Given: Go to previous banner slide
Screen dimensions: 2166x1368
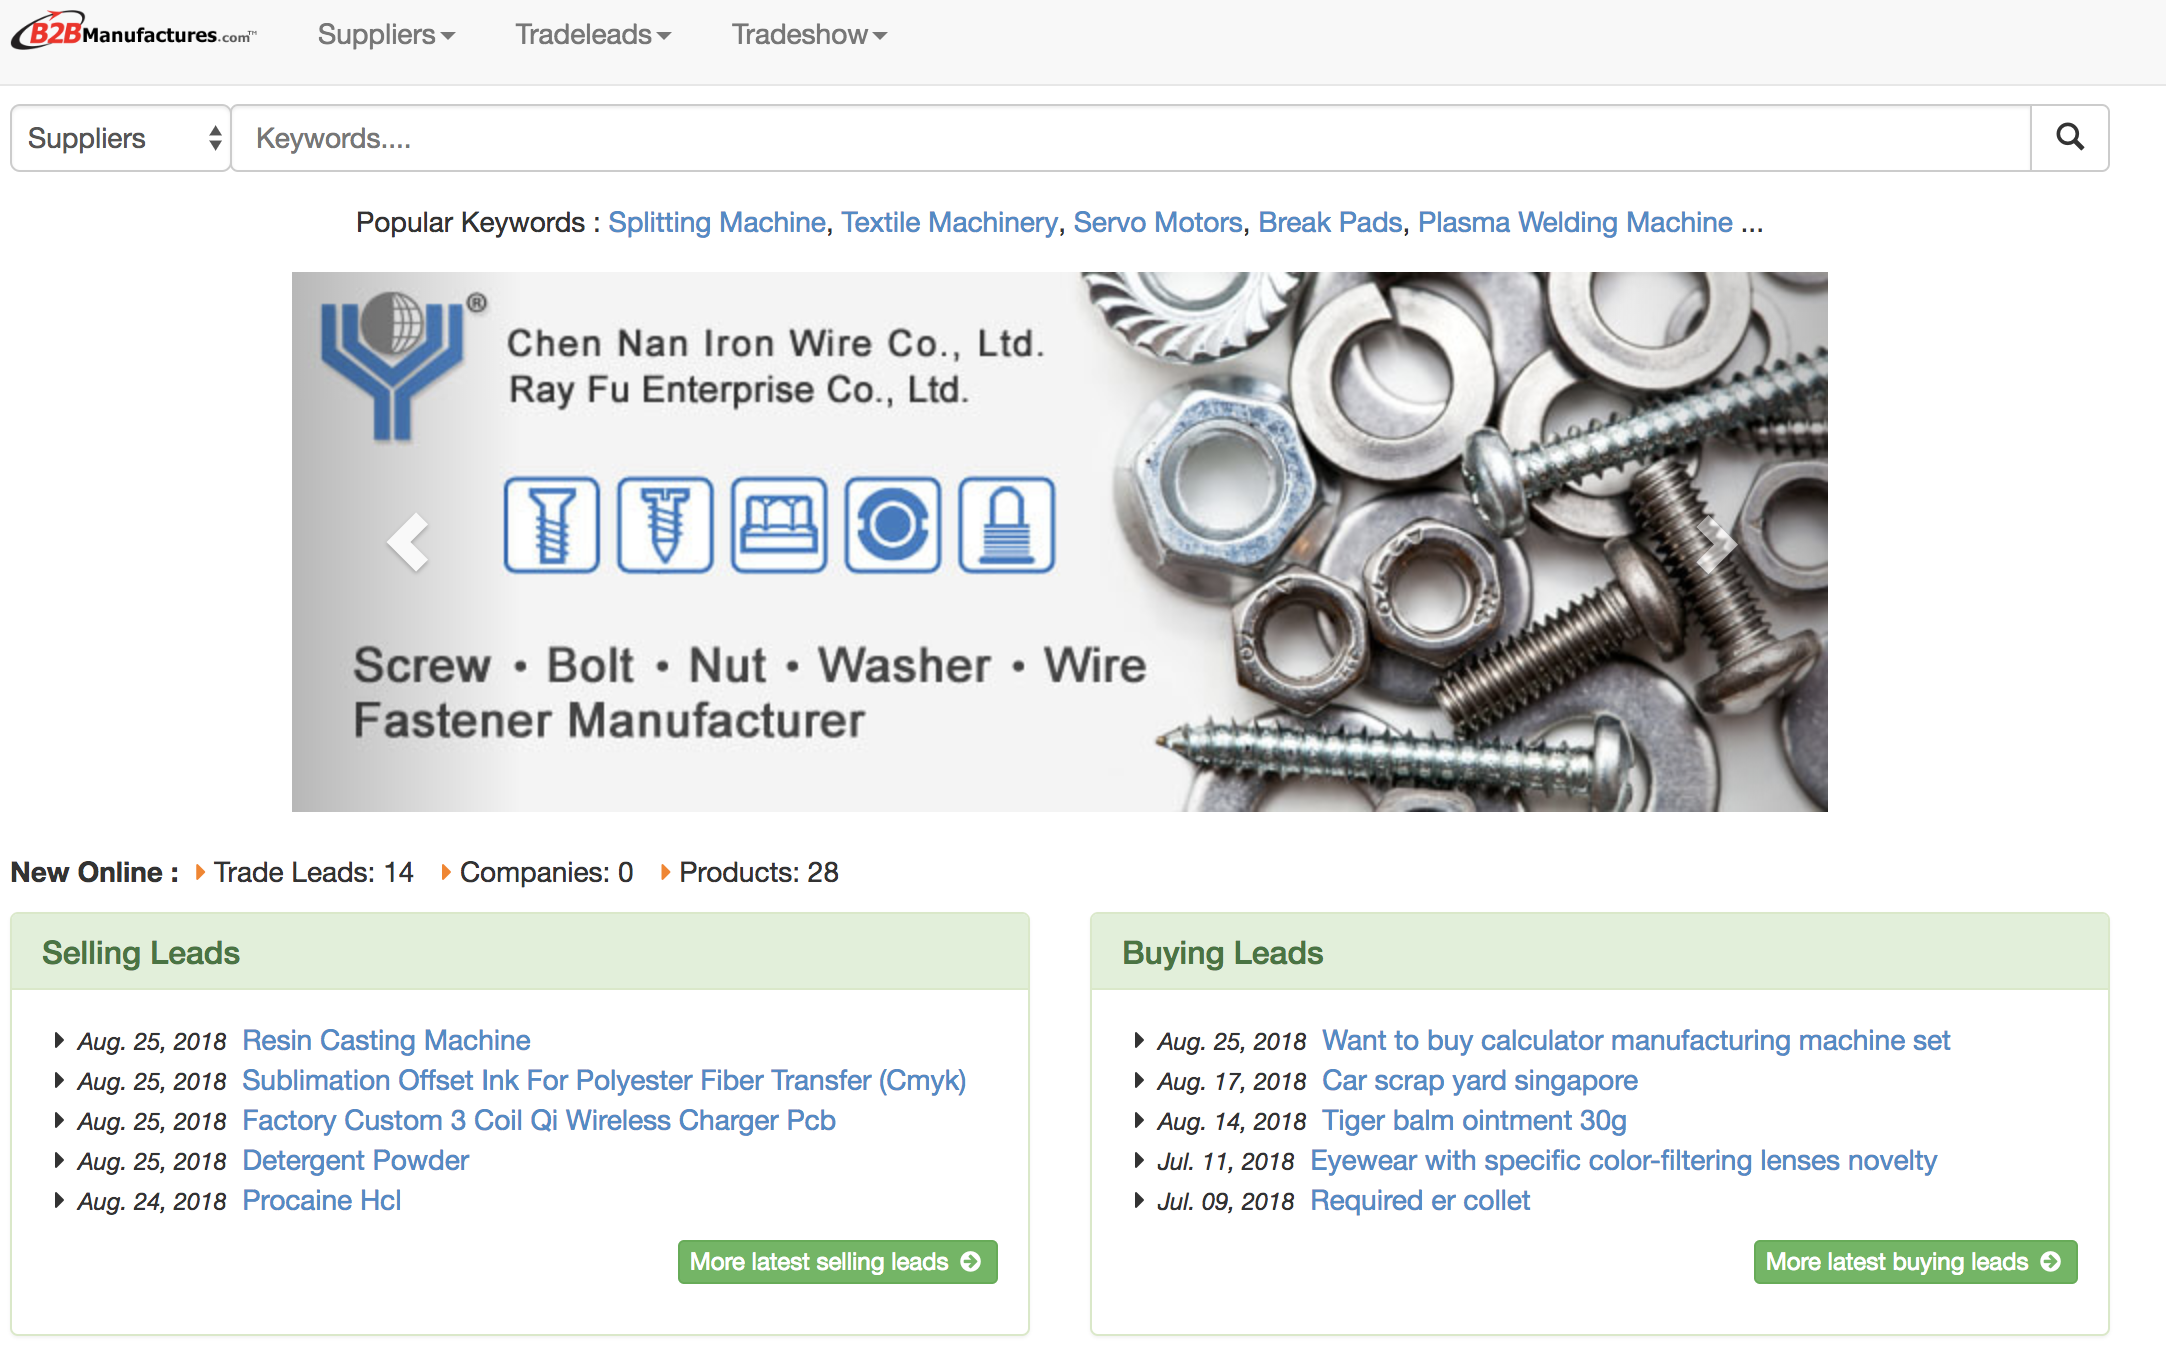Looking at the screenshot, I should tap(407, 542).
